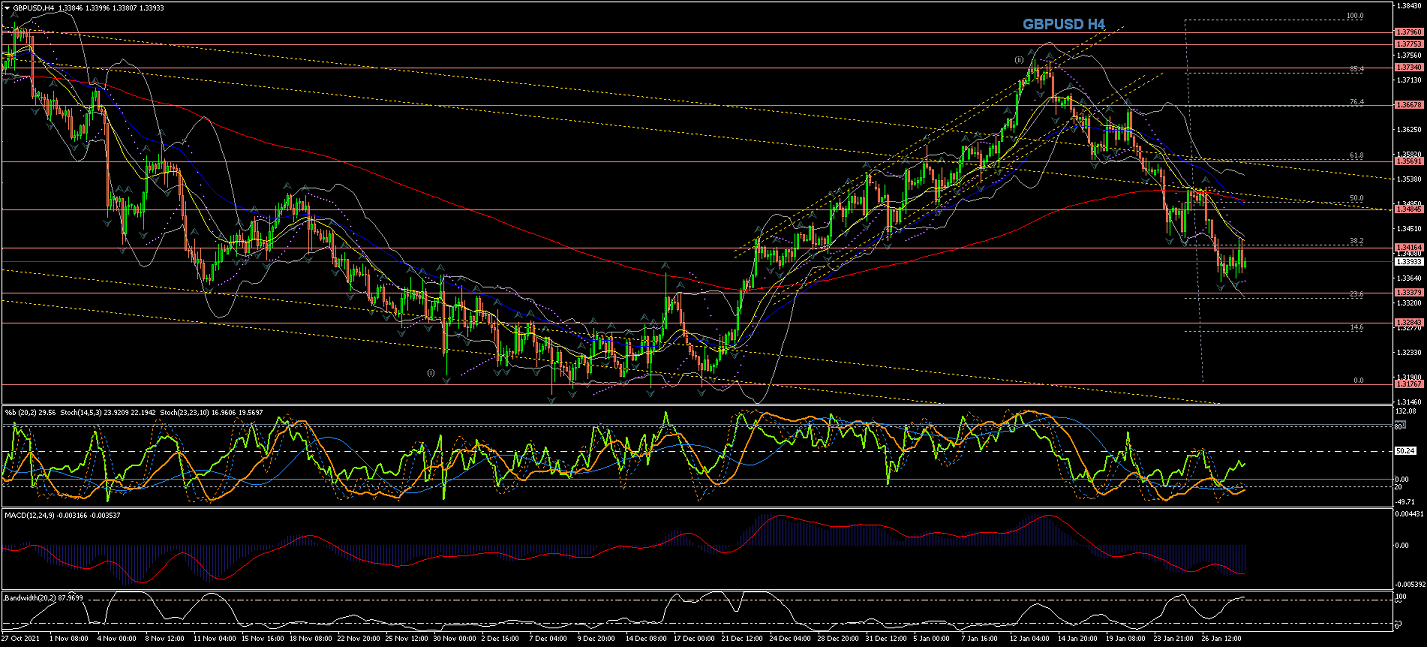Viewport: 1427px width, 647px height.
Task: Click the Fibonacci 76.4 level label
Action: 1357,101
